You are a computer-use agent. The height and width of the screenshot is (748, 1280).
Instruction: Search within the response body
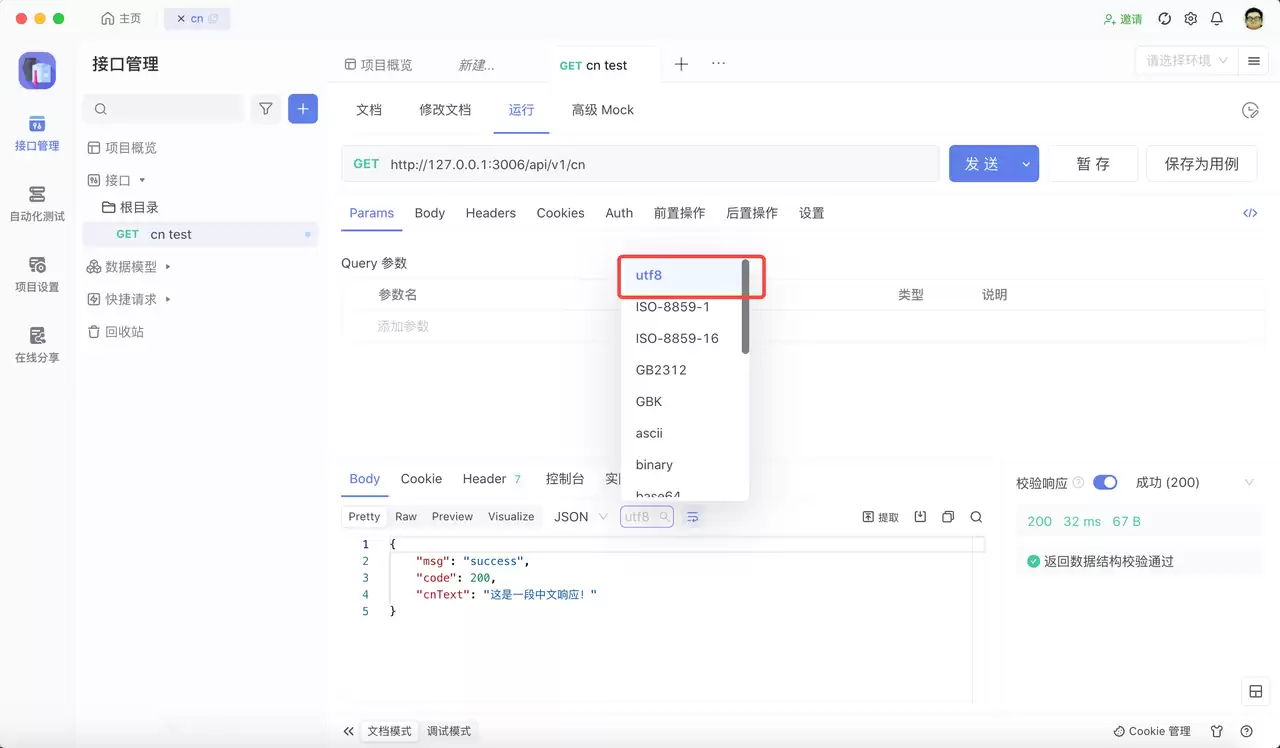[x=976, y=517]
